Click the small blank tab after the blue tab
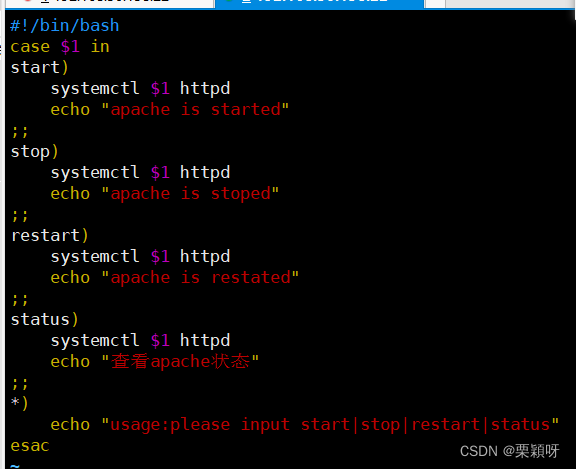This screenshot has height=469, width=576. click(435, 3)
